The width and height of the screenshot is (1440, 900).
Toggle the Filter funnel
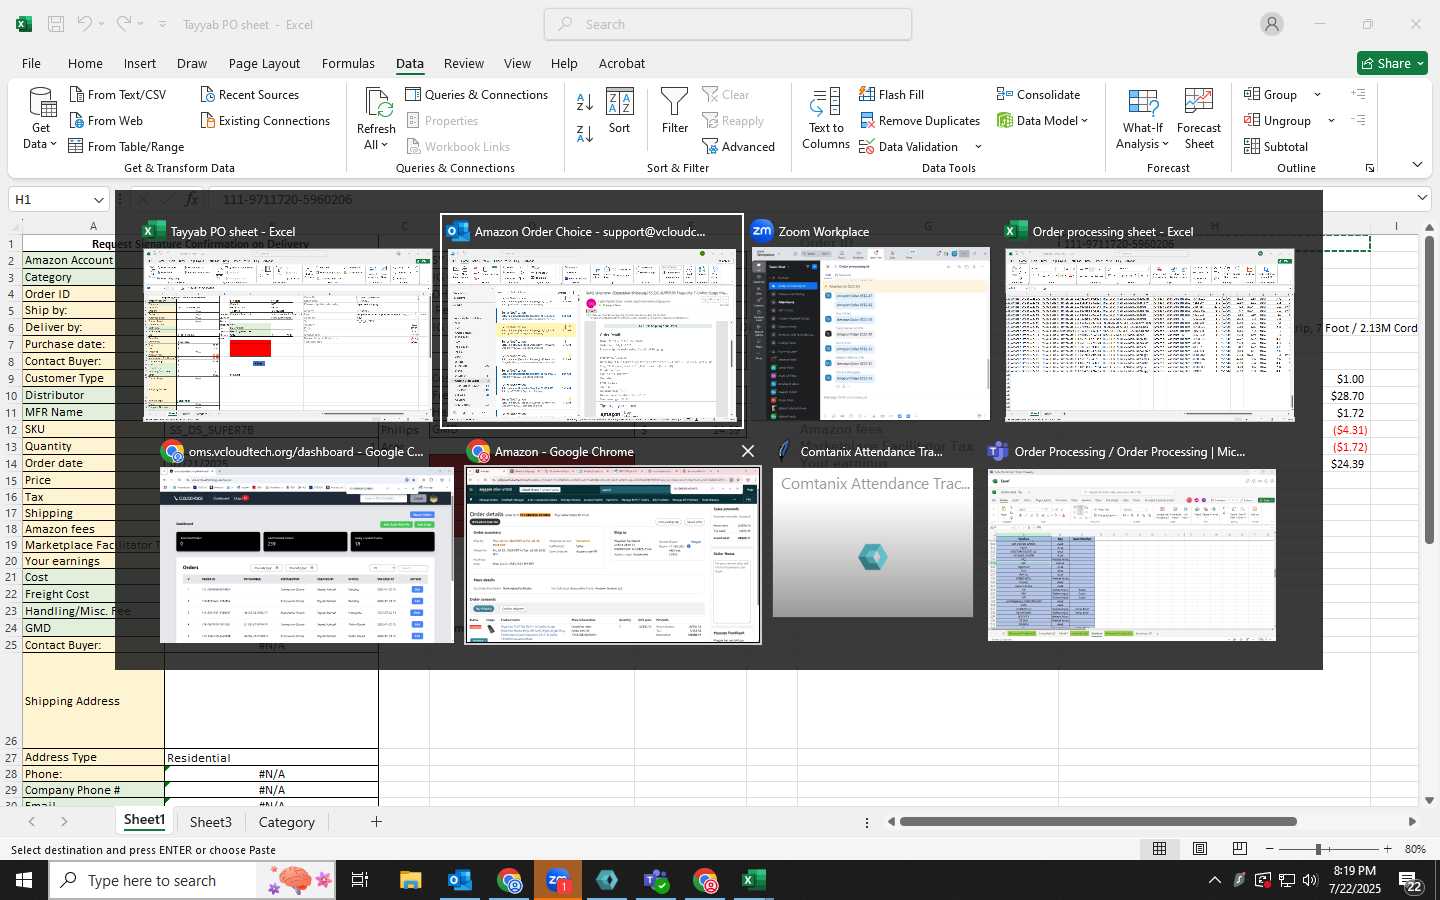pyautogui.click(x=675, y=111)
